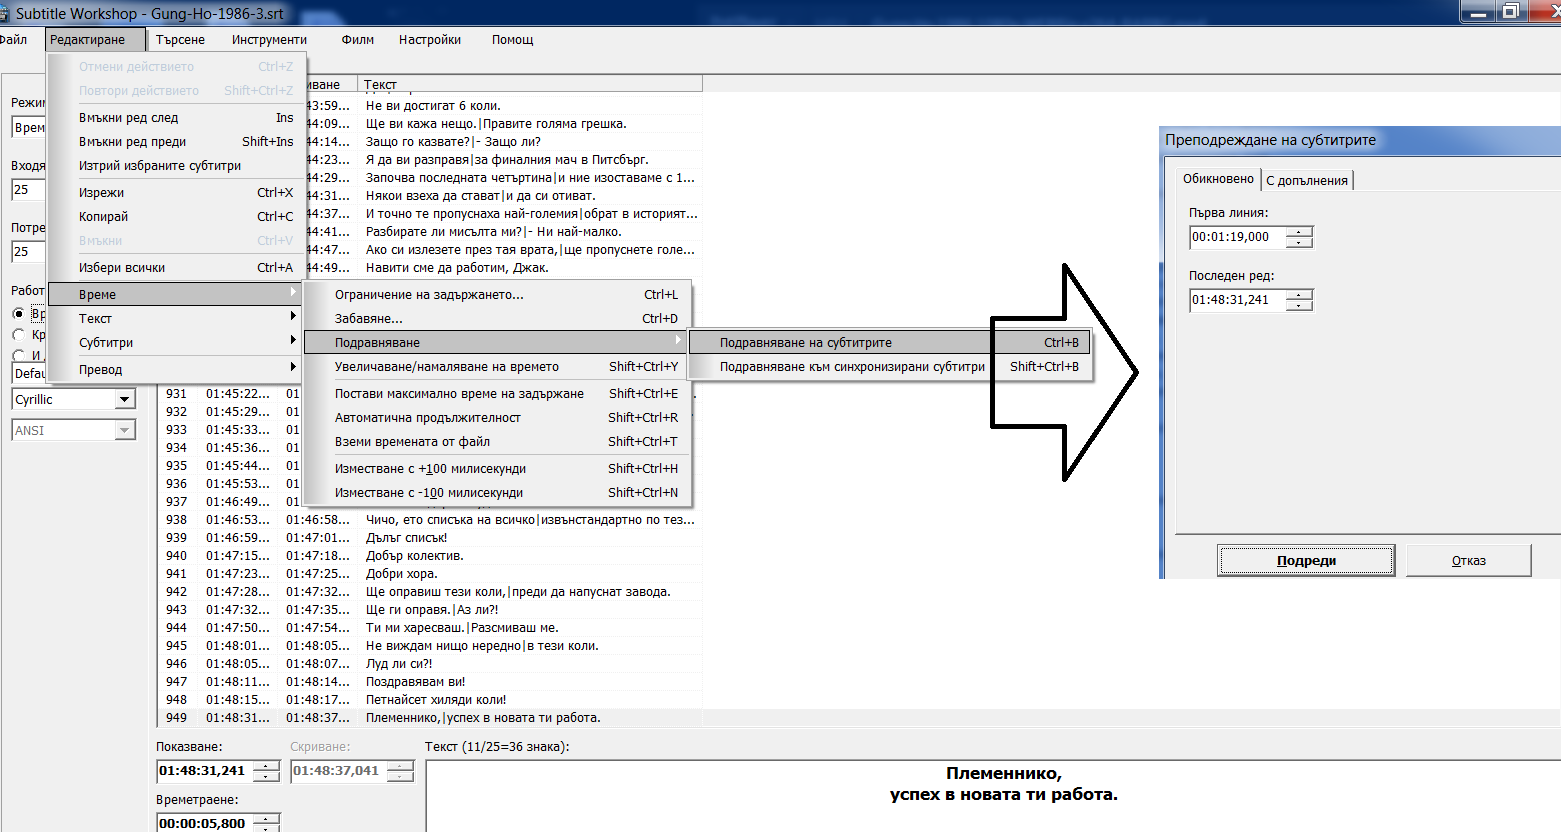Increase the Първа линия time with up arrow
This screenshot has height=832, width=1561.
tap(1299, 232)
